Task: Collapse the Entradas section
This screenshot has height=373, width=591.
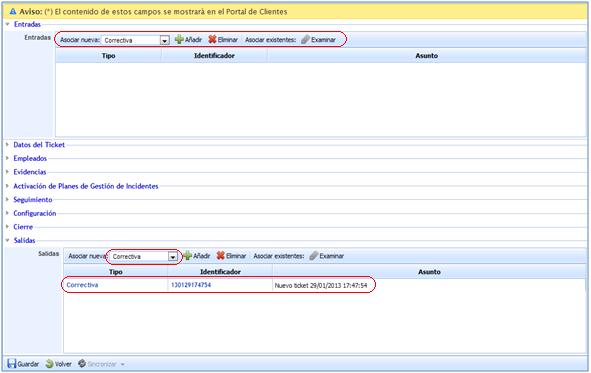Action: pyautogui.click(x=27, y=24)
